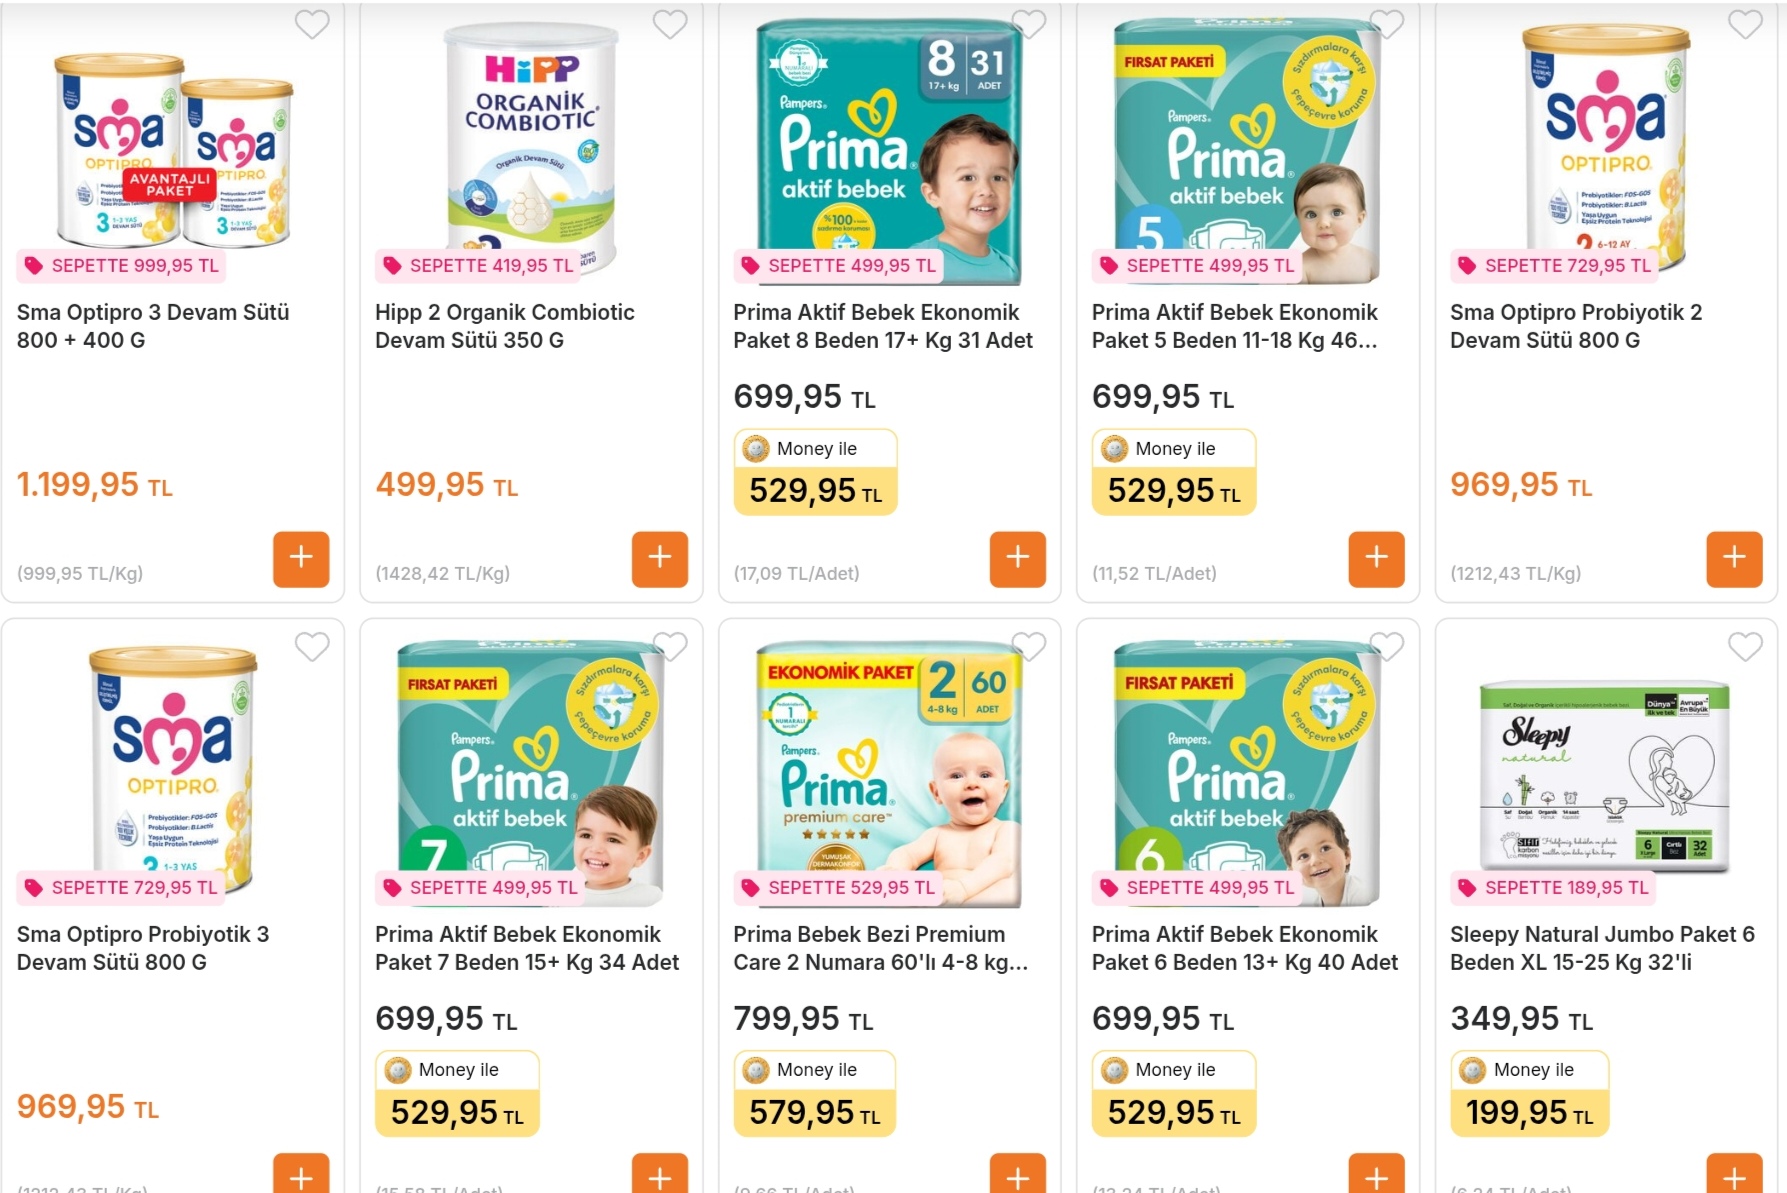Click the Sma Optipro 3 advantage pack image
The height and width of the screenshot is (1193, 1787).
[172, 150]
